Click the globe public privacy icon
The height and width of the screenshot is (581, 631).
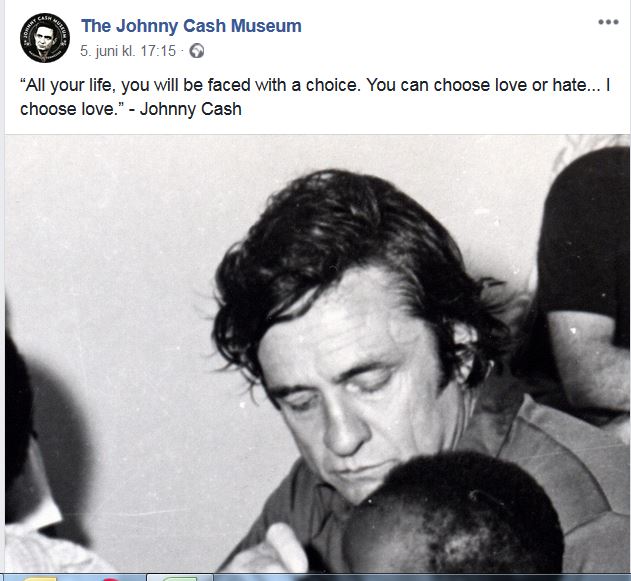[197, 51]
